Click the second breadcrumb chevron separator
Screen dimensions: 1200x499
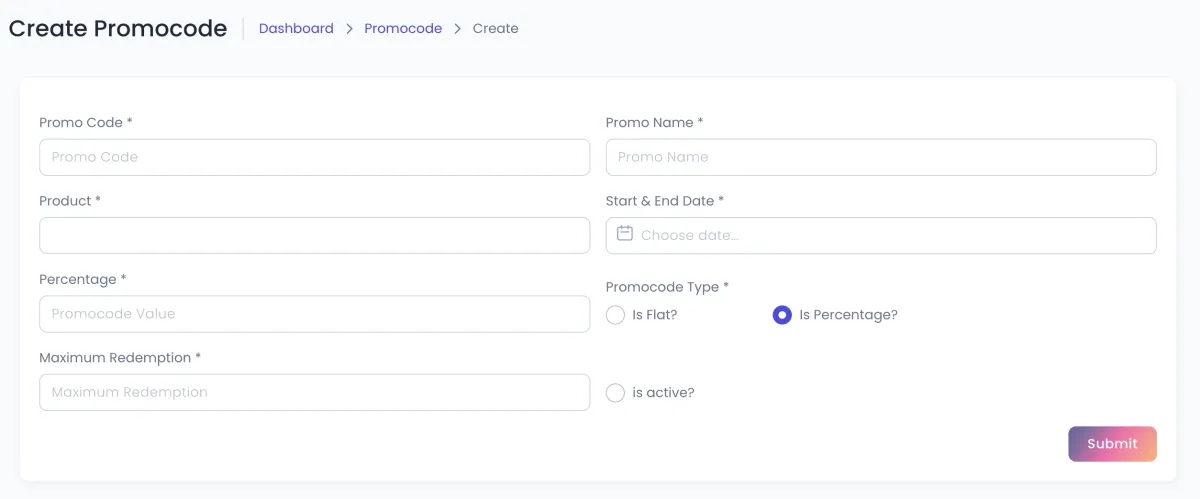point(458,29)
